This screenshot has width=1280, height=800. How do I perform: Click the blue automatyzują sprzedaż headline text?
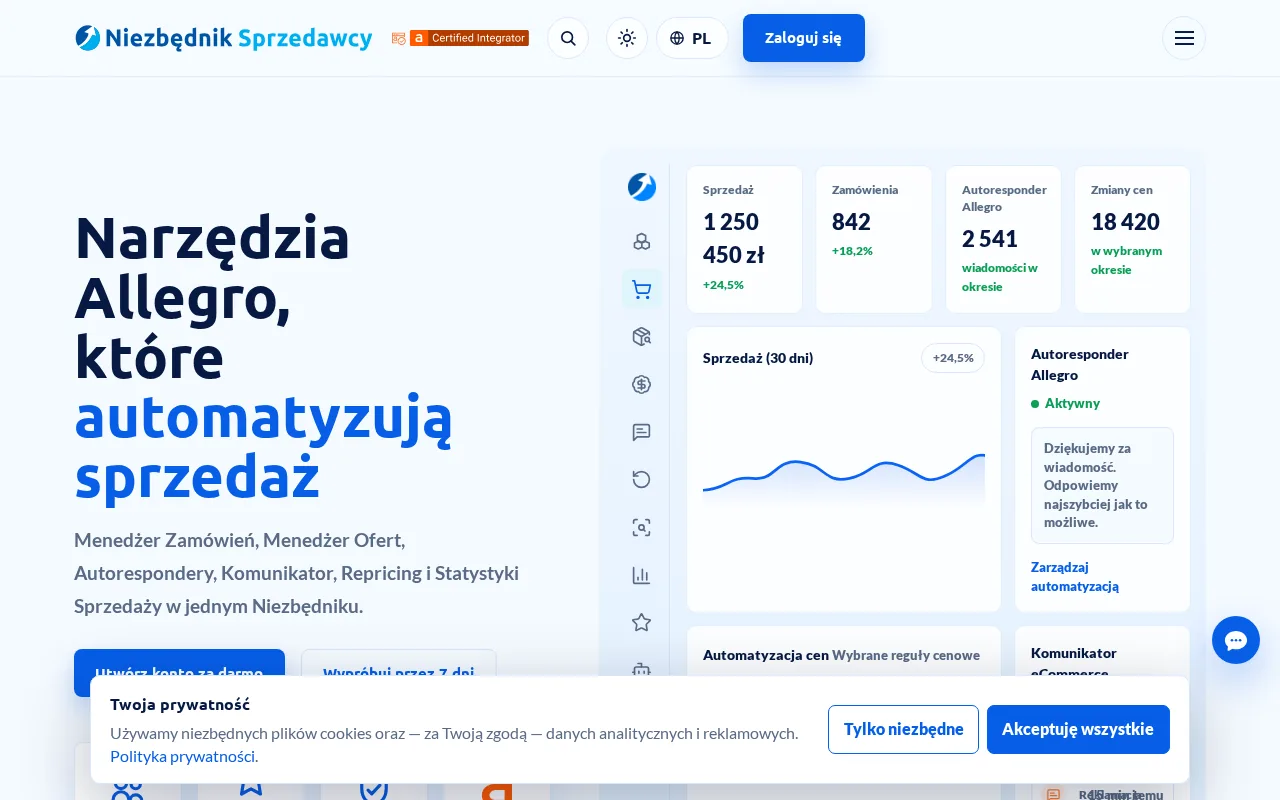(264, 446)
